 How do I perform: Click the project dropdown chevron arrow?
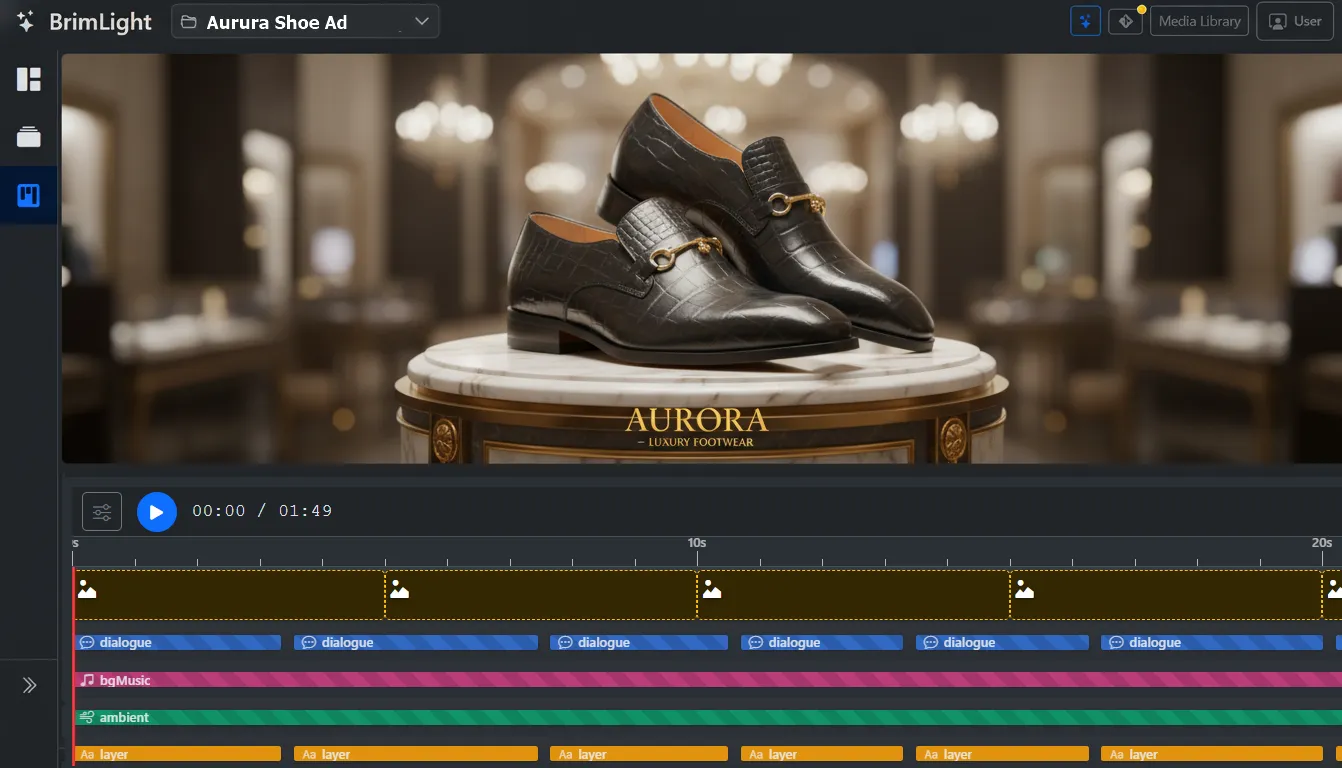point(419,21)
